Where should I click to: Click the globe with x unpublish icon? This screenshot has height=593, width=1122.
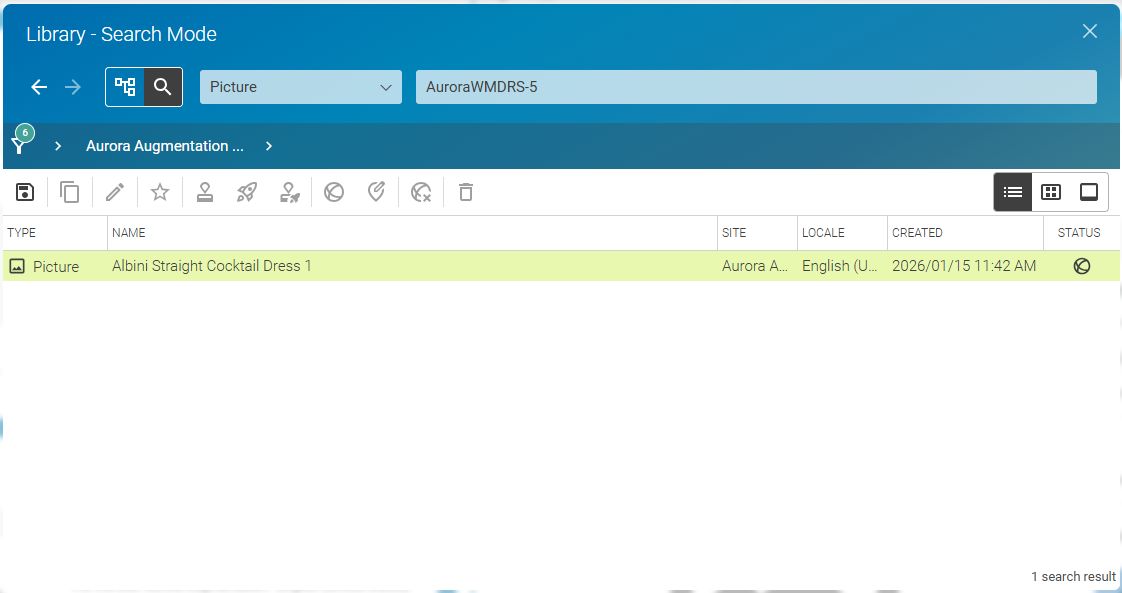[422, 192]
